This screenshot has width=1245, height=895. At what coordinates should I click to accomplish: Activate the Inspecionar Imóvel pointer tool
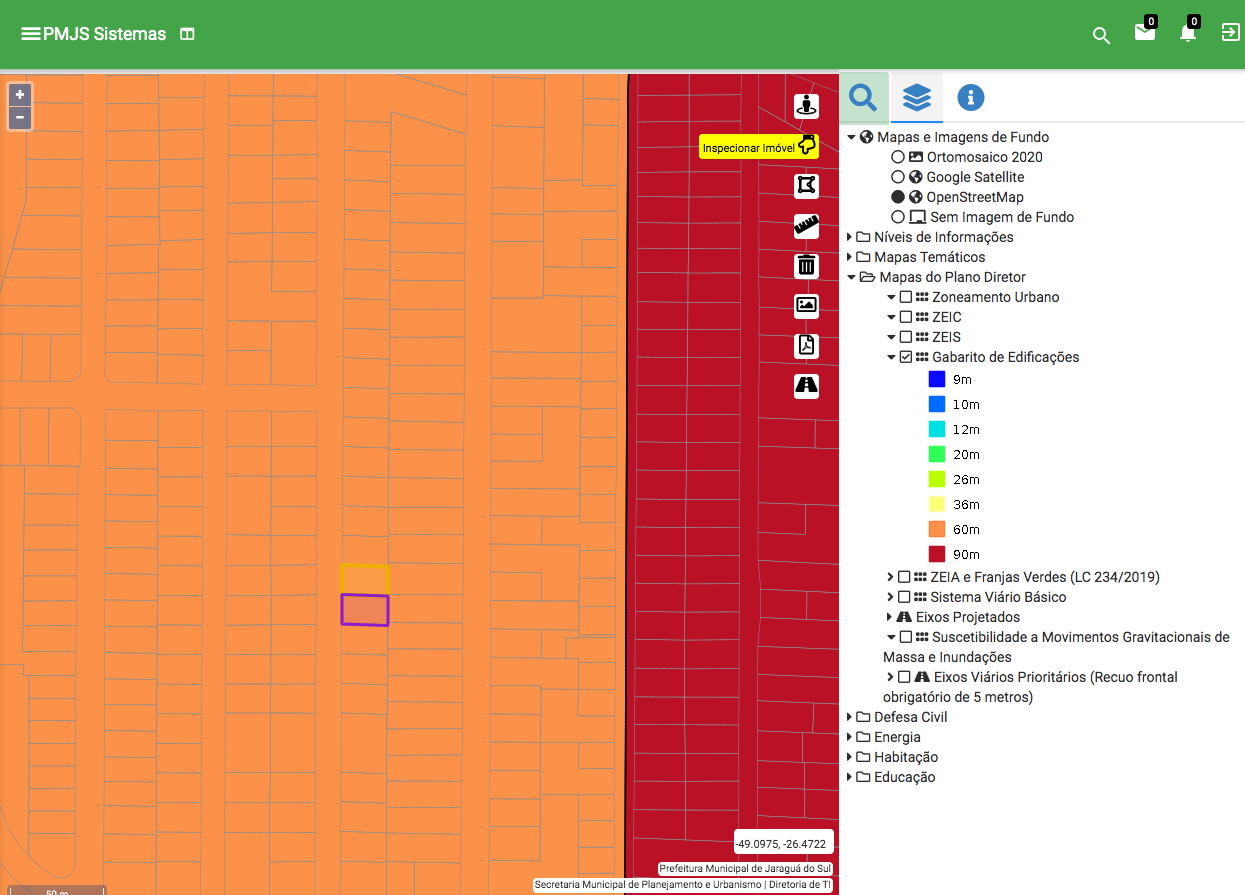807,146
